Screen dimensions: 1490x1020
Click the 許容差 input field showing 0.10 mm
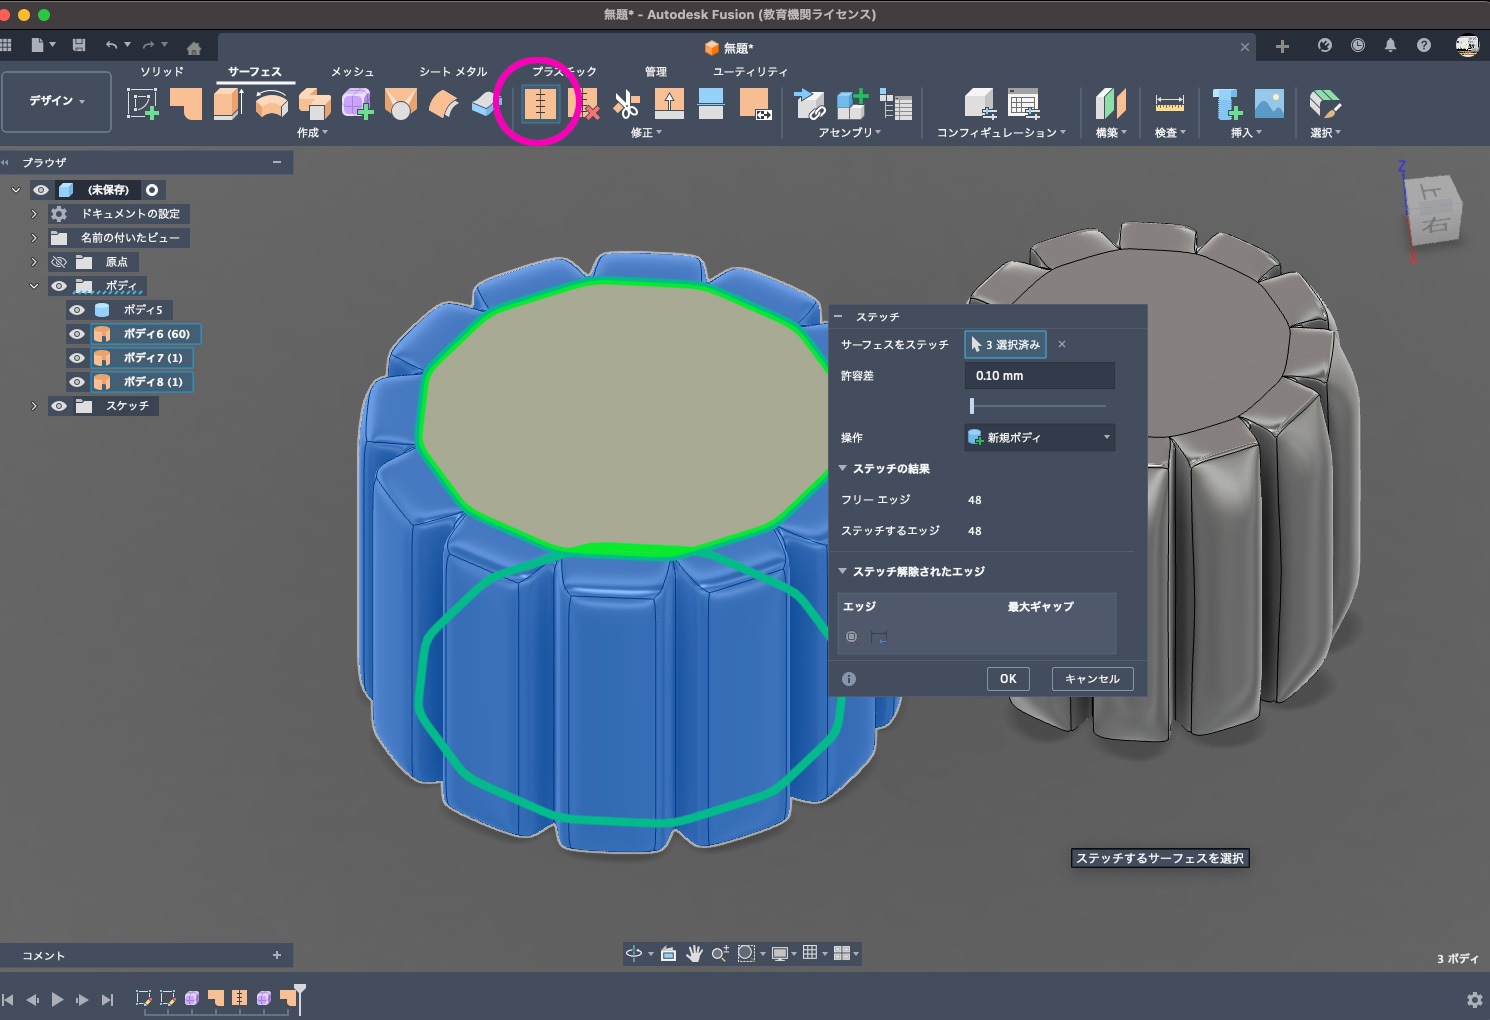(1039, 376)
